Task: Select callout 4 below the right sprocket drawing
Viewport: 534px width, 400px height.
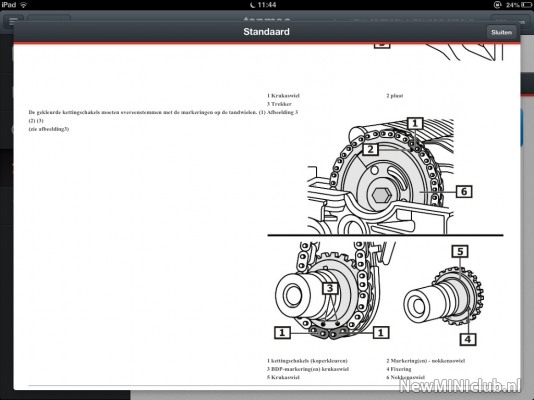Action: click(x=468, y=339)
